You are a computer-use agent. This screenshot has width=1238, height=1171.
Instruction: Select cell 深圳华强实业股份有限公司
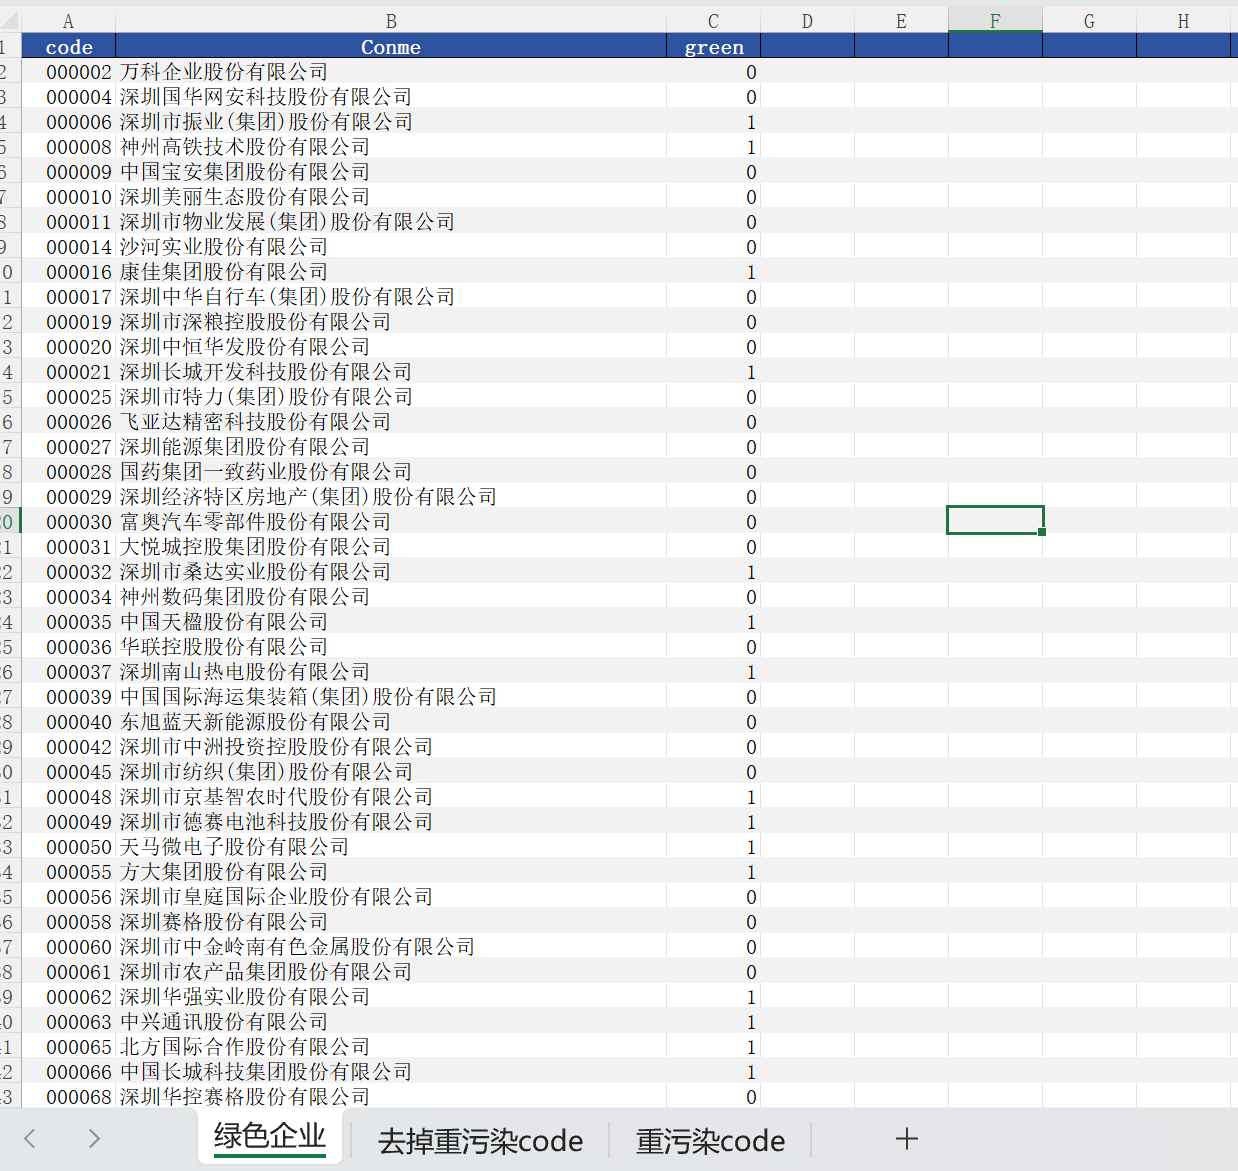coord(391,996)
